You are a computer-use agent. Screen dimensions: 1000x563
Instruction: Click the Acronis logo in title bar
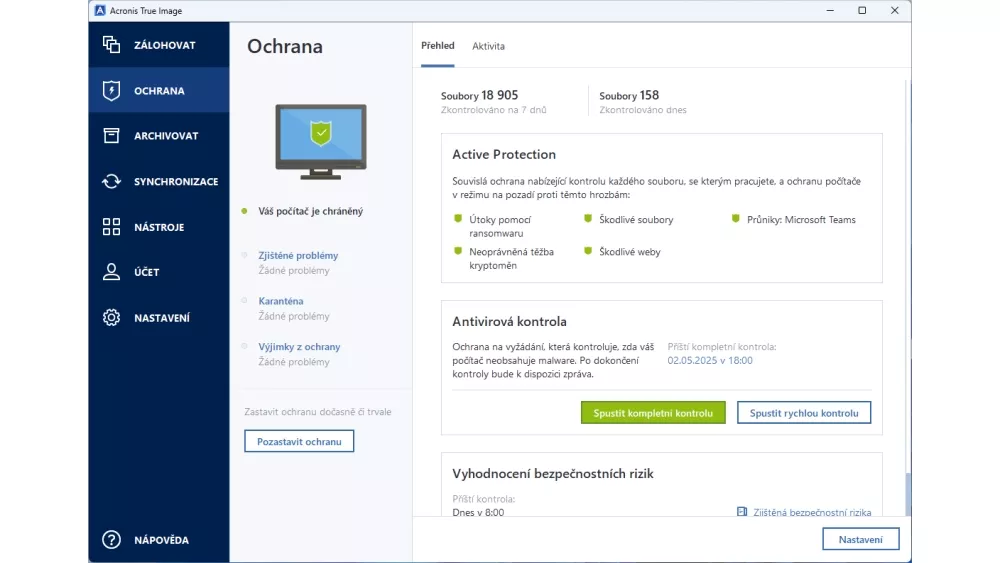101,10
